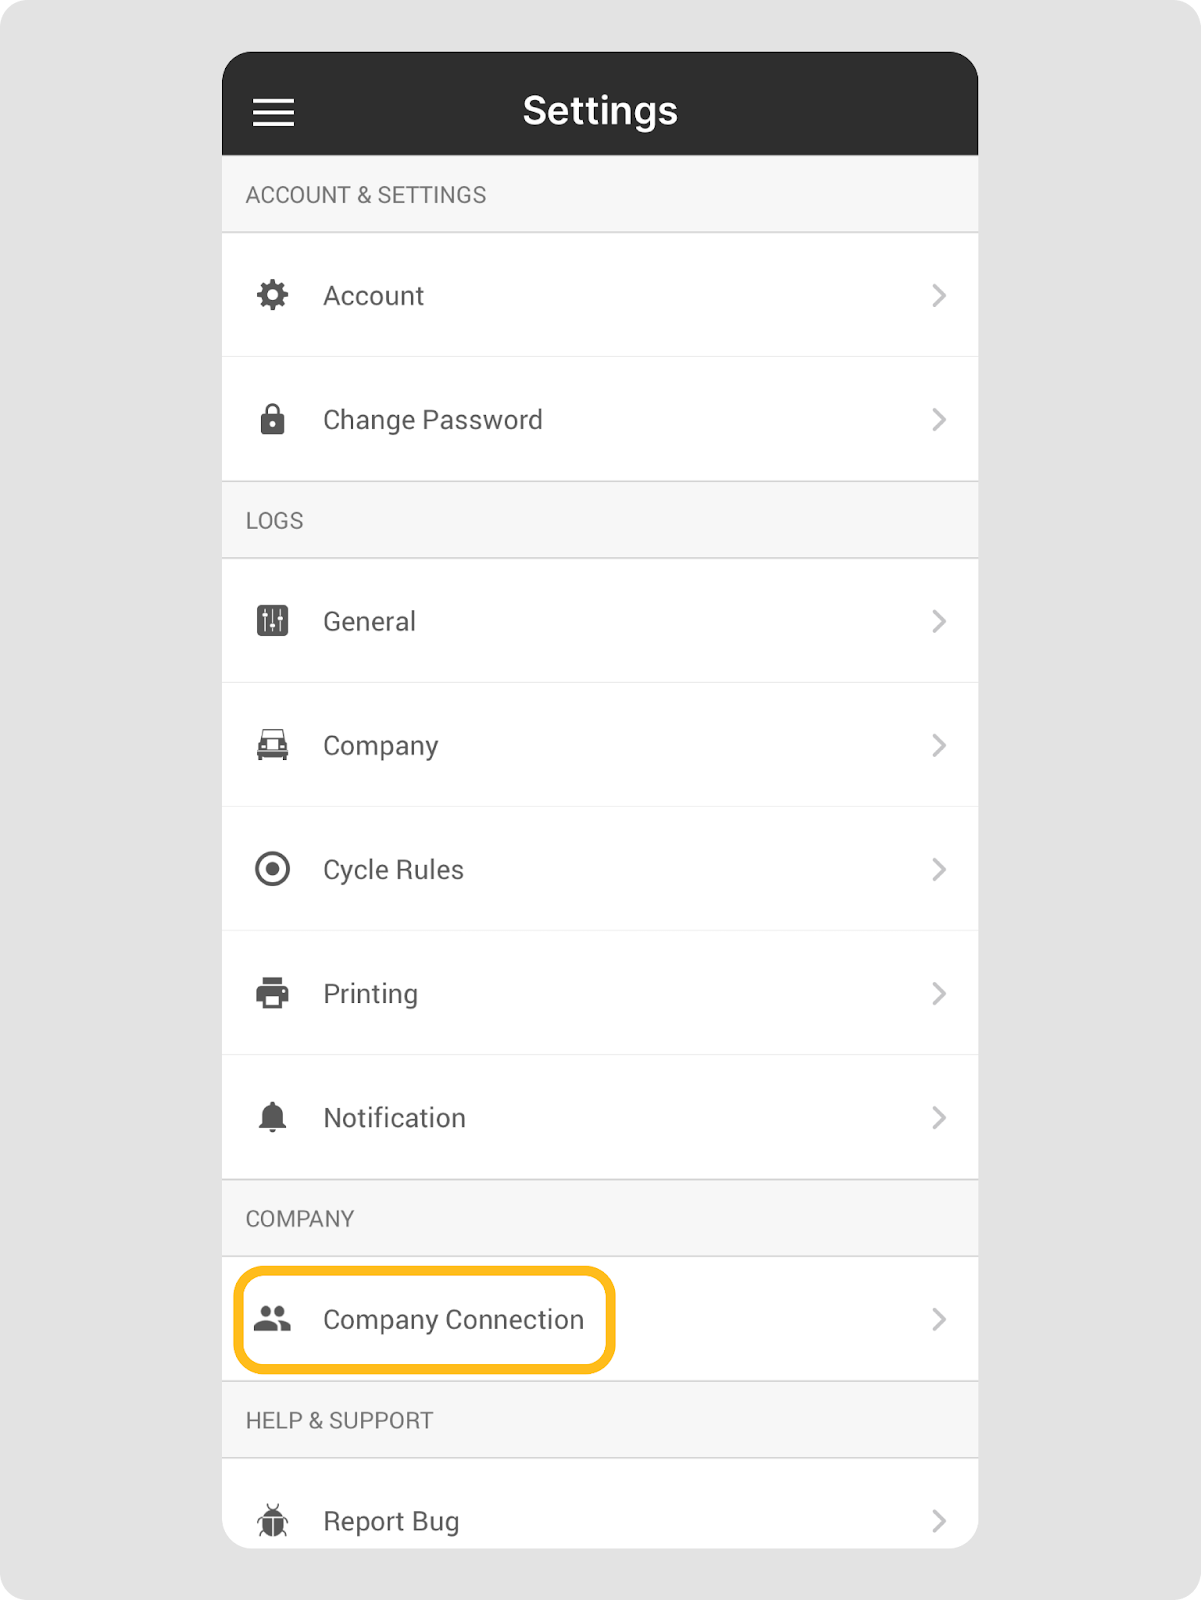Open the General logs settings
1201x1600 pixels.
point(369,621)
